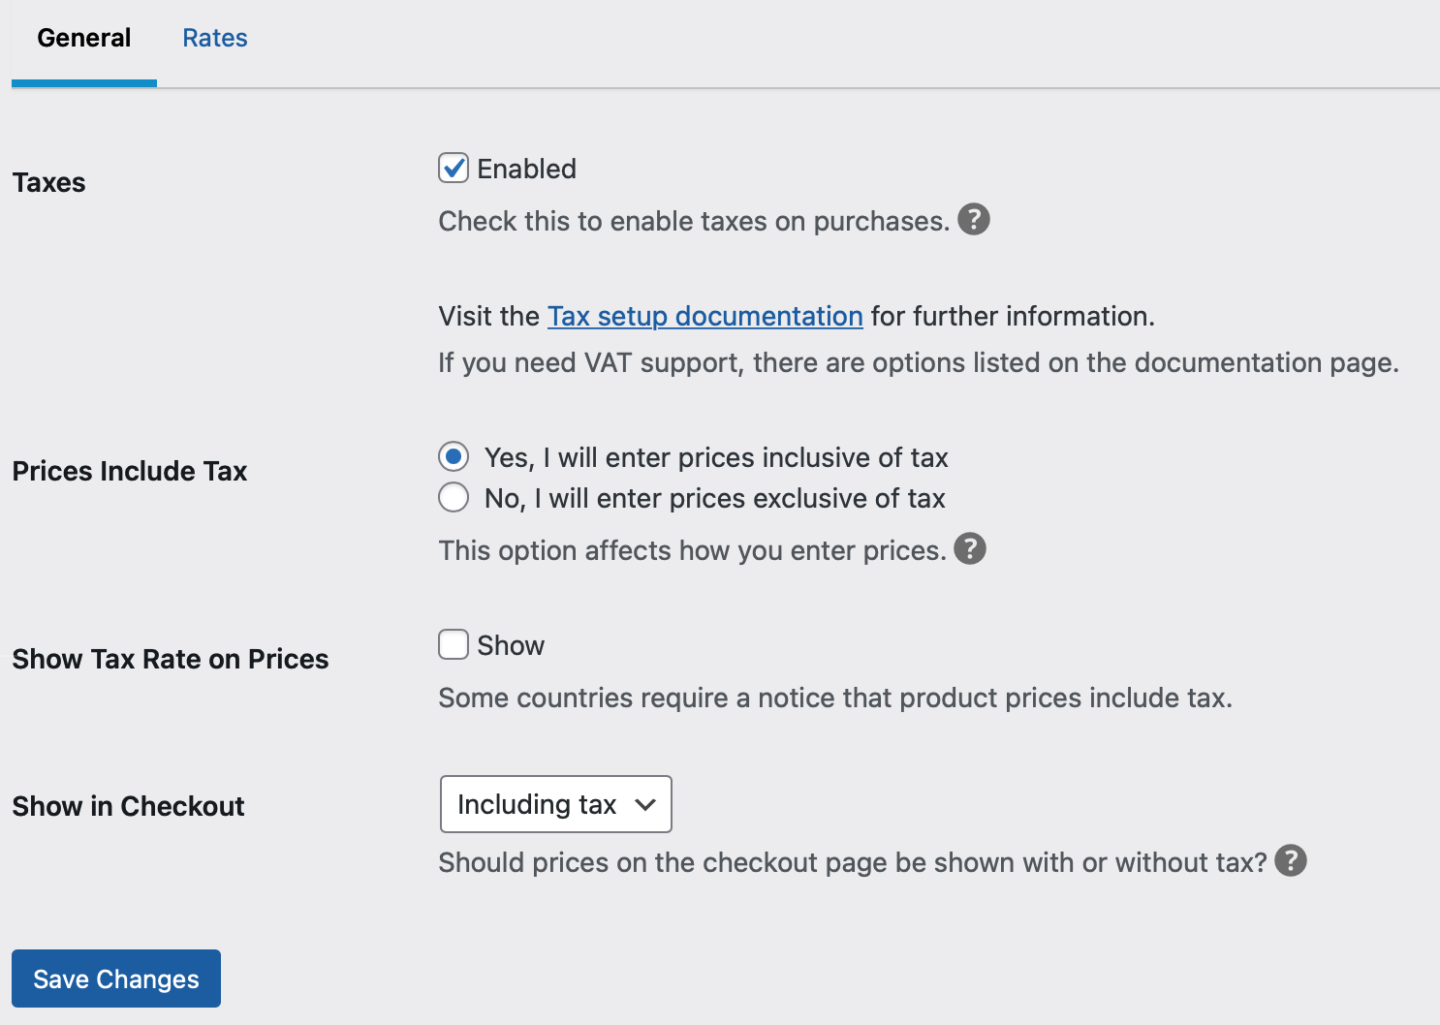Click the Show in Checkout setting label
Image resolution: width=1440 pixels, height=1025 pixels.
[x=128, y=805]
